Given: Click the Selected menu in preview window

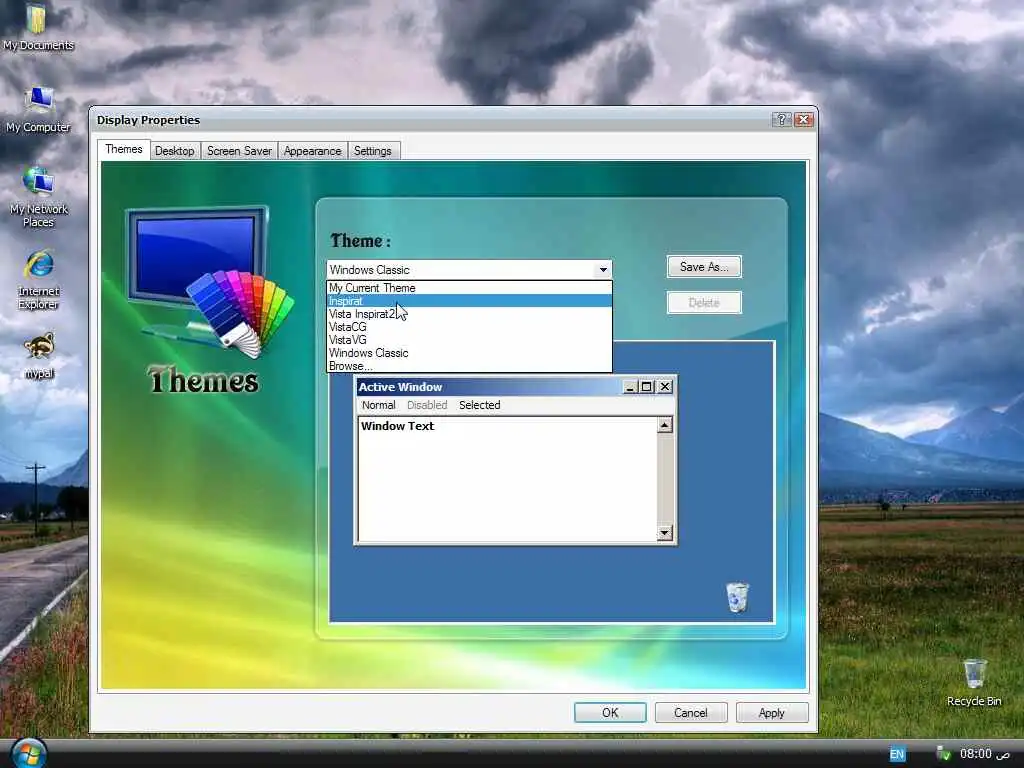Looking at the screenshot, I should point(479,405).
